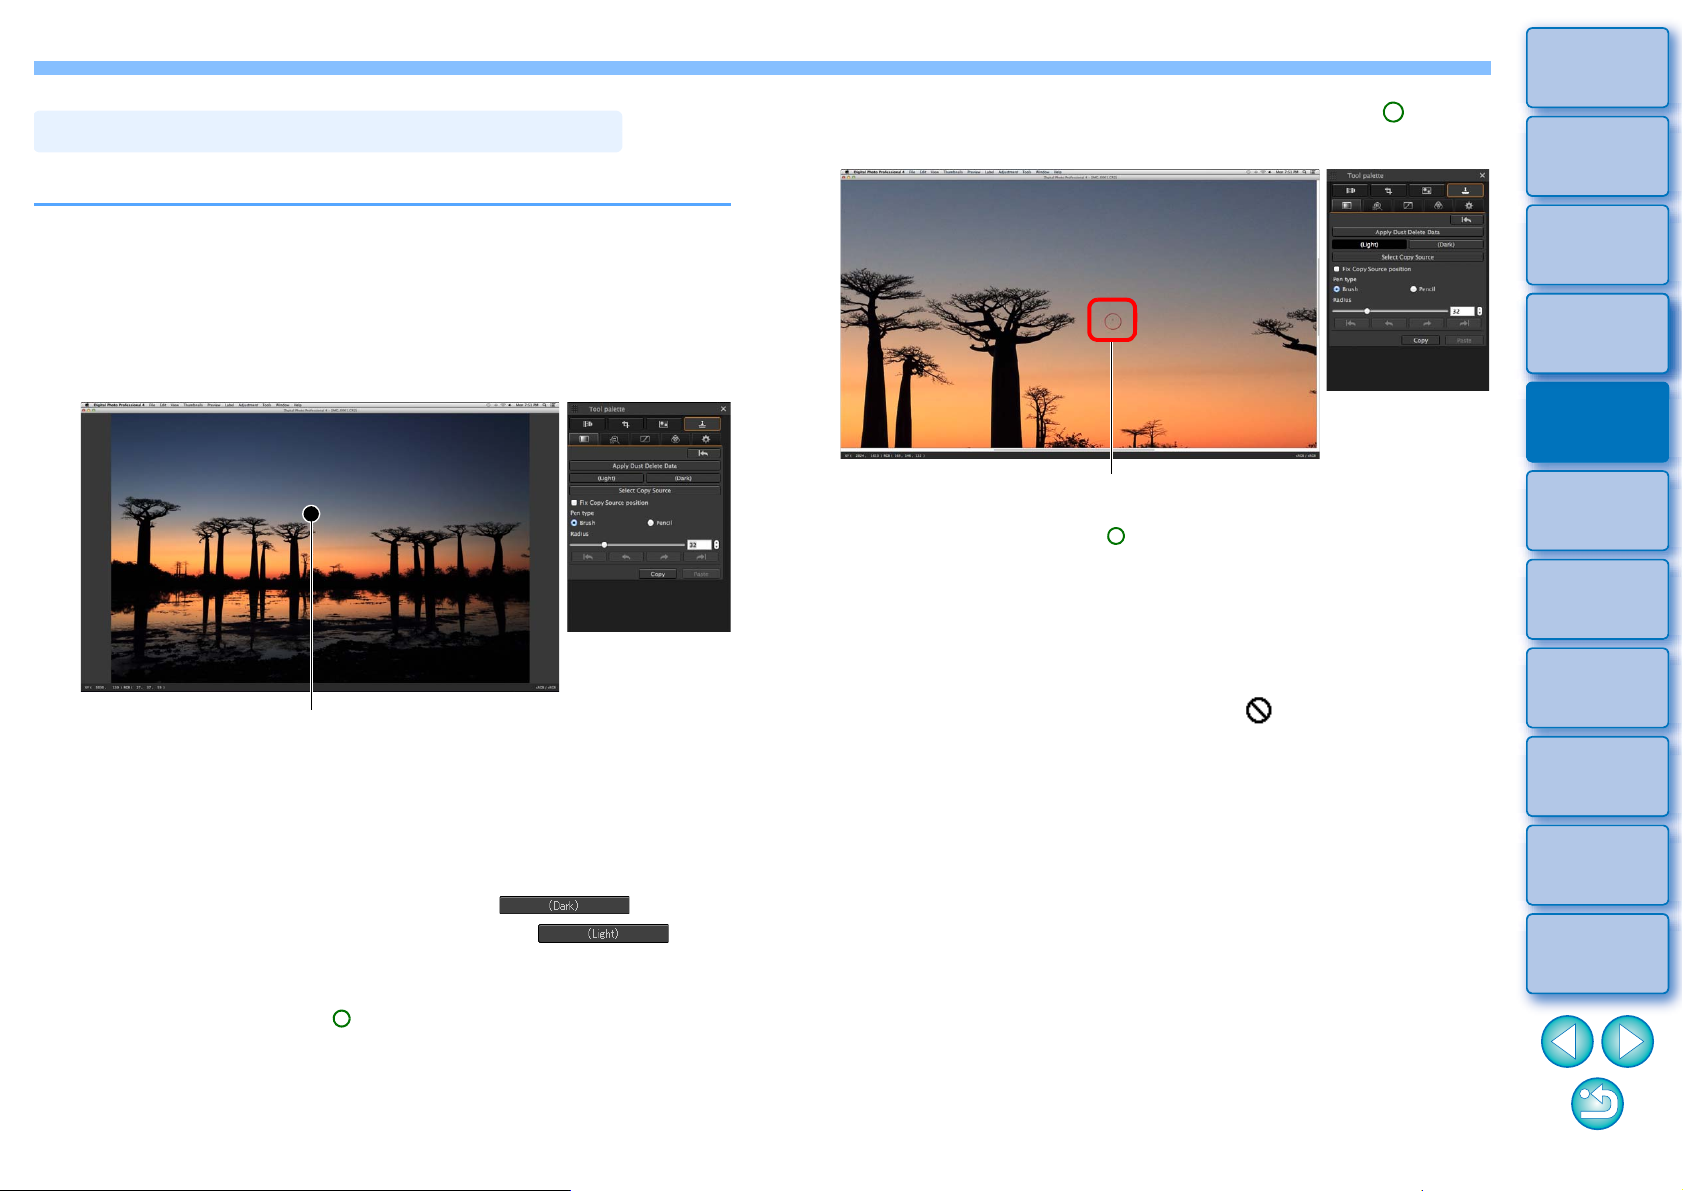Screen dimensions: 1683x1191
Task: Click the Radius value stepper beside the lake-reflection photo
Action: [x=717, y=545]
